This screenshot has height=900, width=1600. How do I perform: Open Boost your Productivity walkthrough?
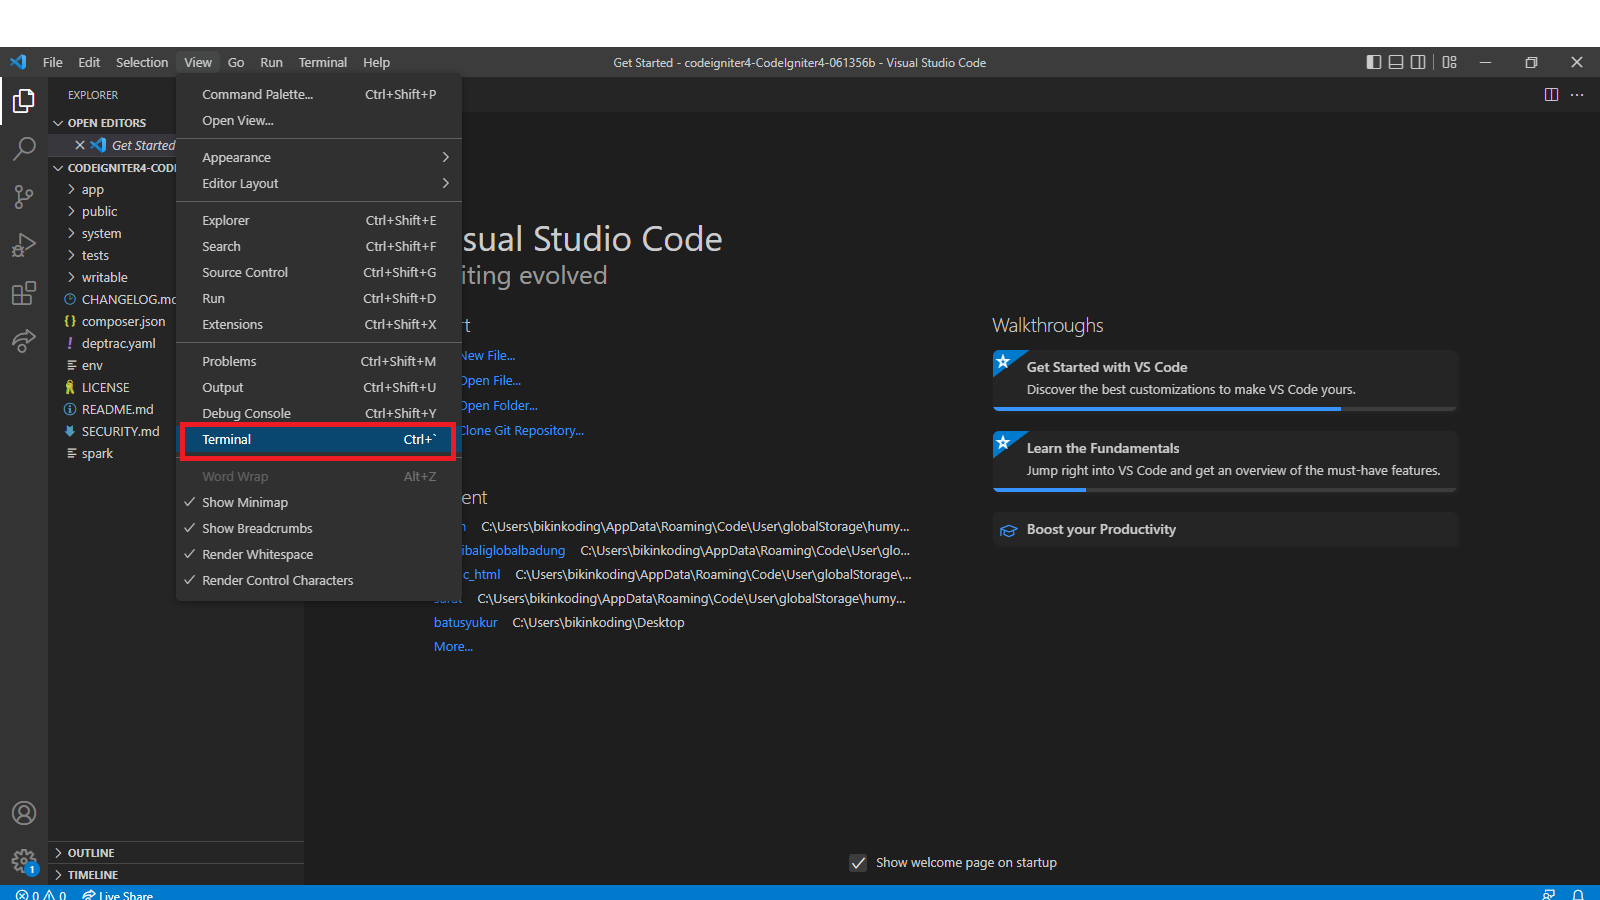(1225, 529)
